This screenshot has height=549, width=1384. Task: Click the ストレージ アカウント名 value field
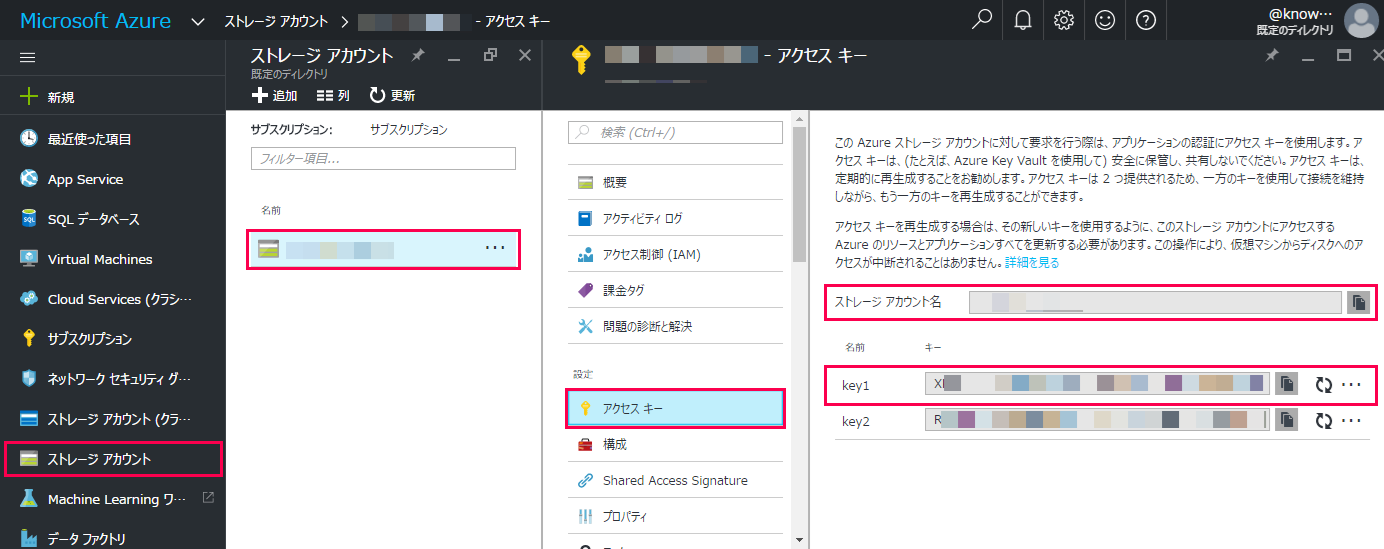point(1155,302)
